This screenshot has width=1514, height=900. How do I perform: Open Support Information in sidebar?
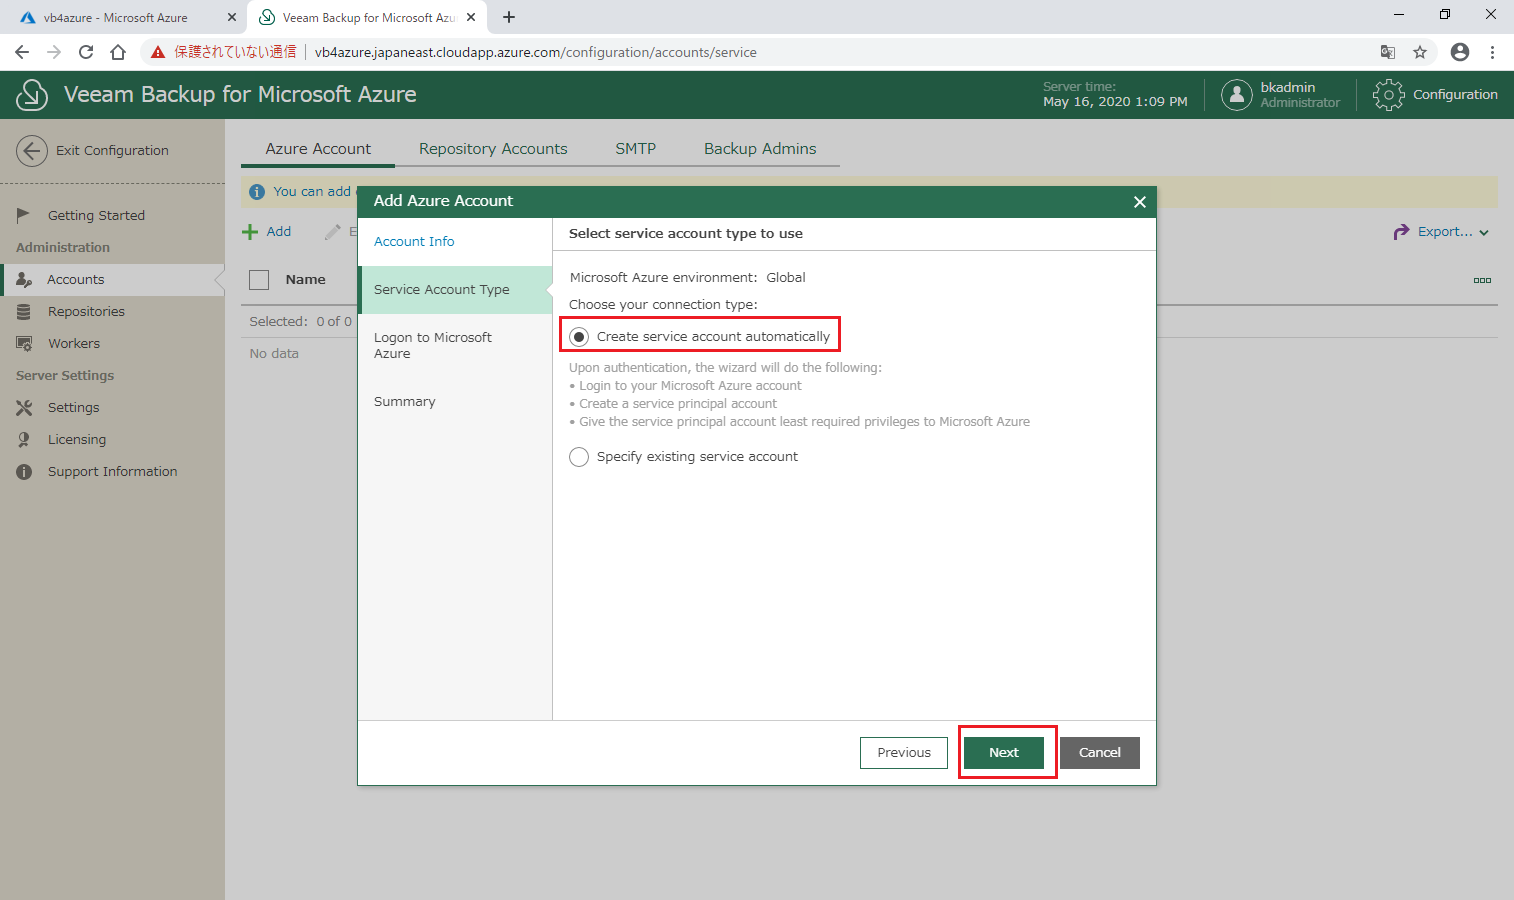pyautogui.click(x=112, y=472)
